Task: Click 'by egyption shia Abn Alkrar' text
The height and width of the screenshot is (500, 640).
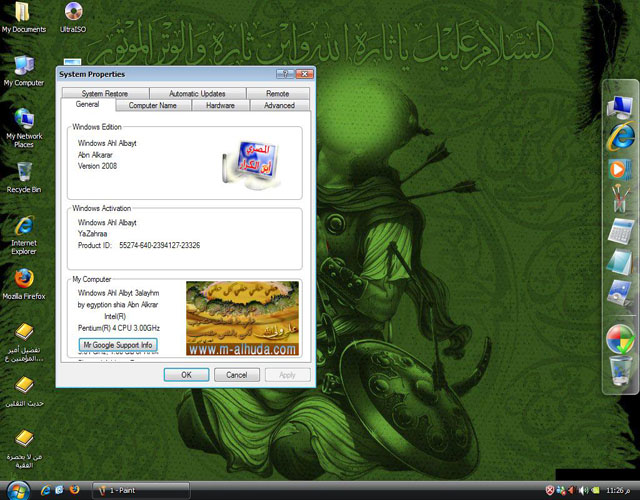Action: click(118, 304)
